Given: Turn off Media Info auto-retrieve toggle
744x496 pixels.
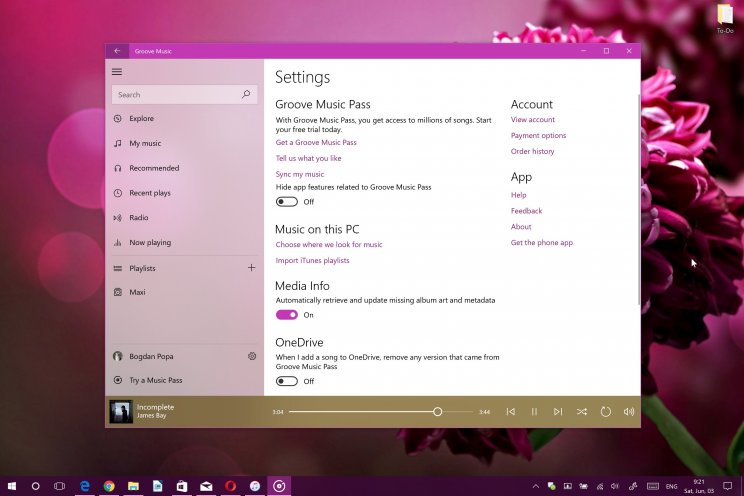Looking at the screenshot, I should (287, 315).
